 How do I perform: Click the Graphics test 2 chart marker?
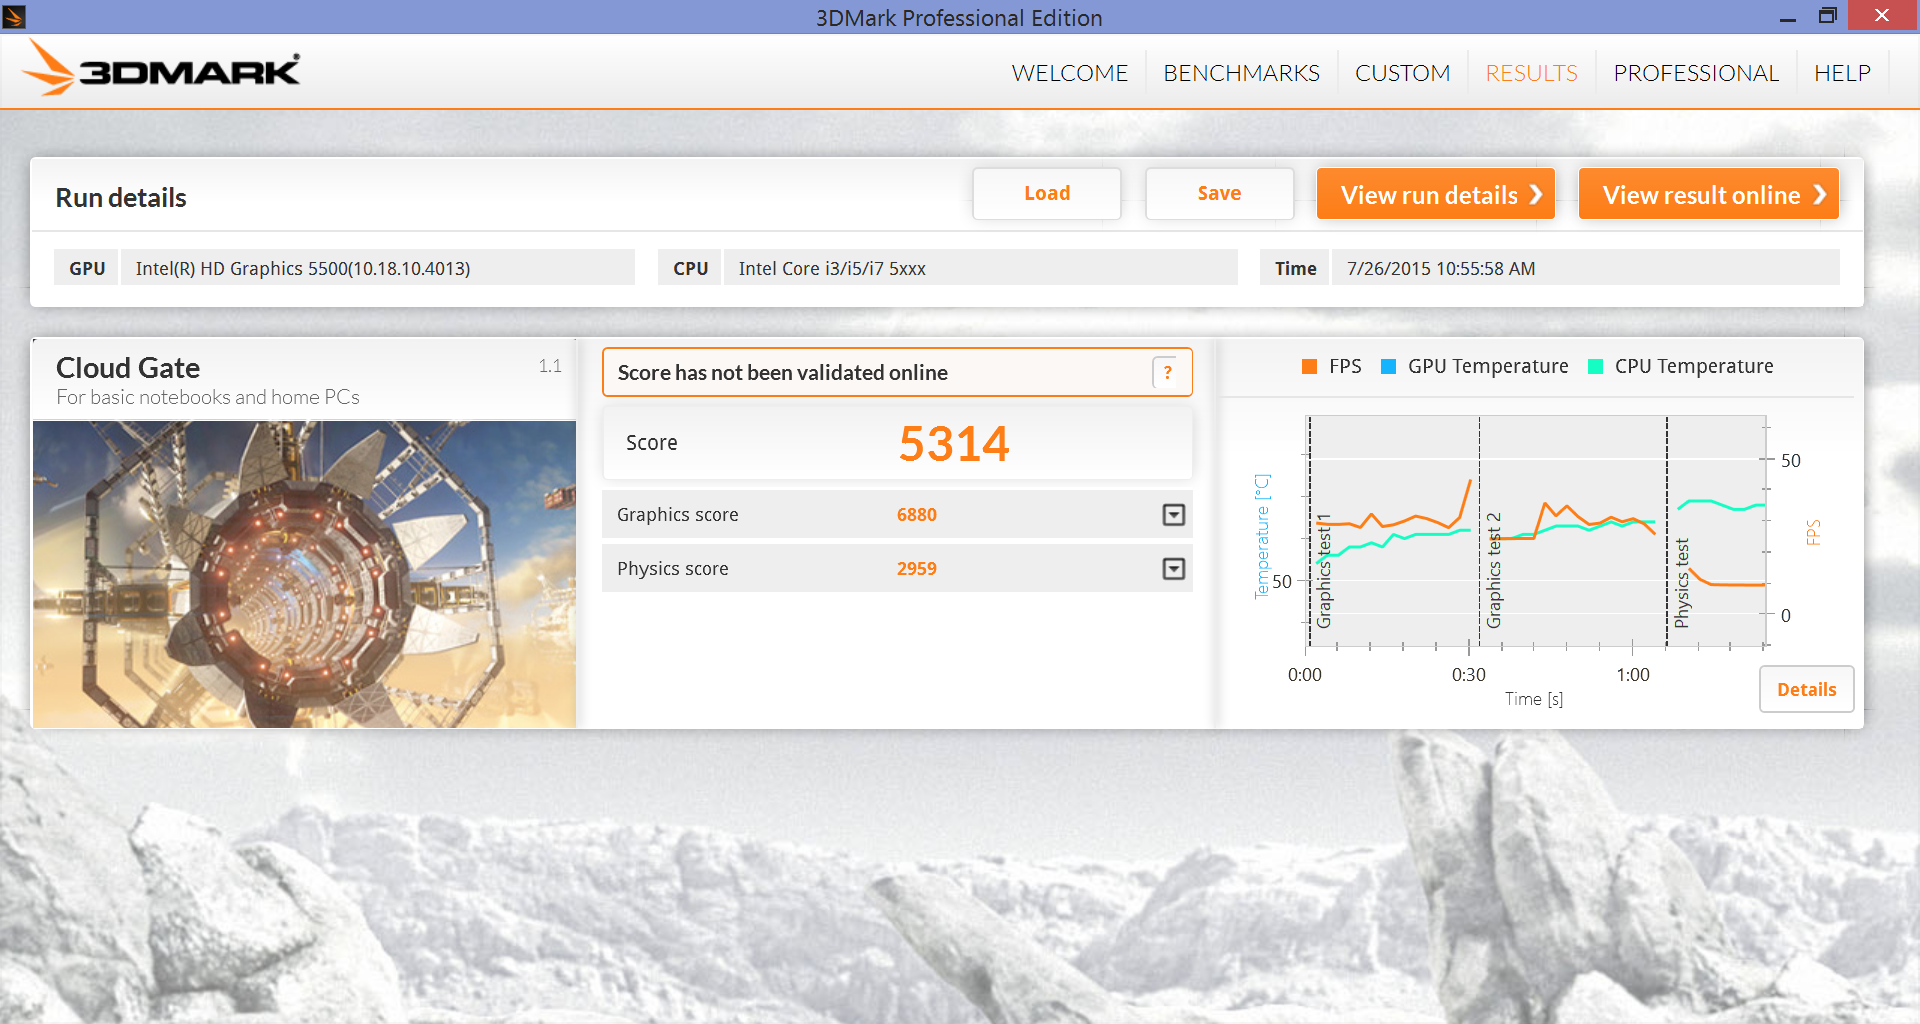(1494, 570)
